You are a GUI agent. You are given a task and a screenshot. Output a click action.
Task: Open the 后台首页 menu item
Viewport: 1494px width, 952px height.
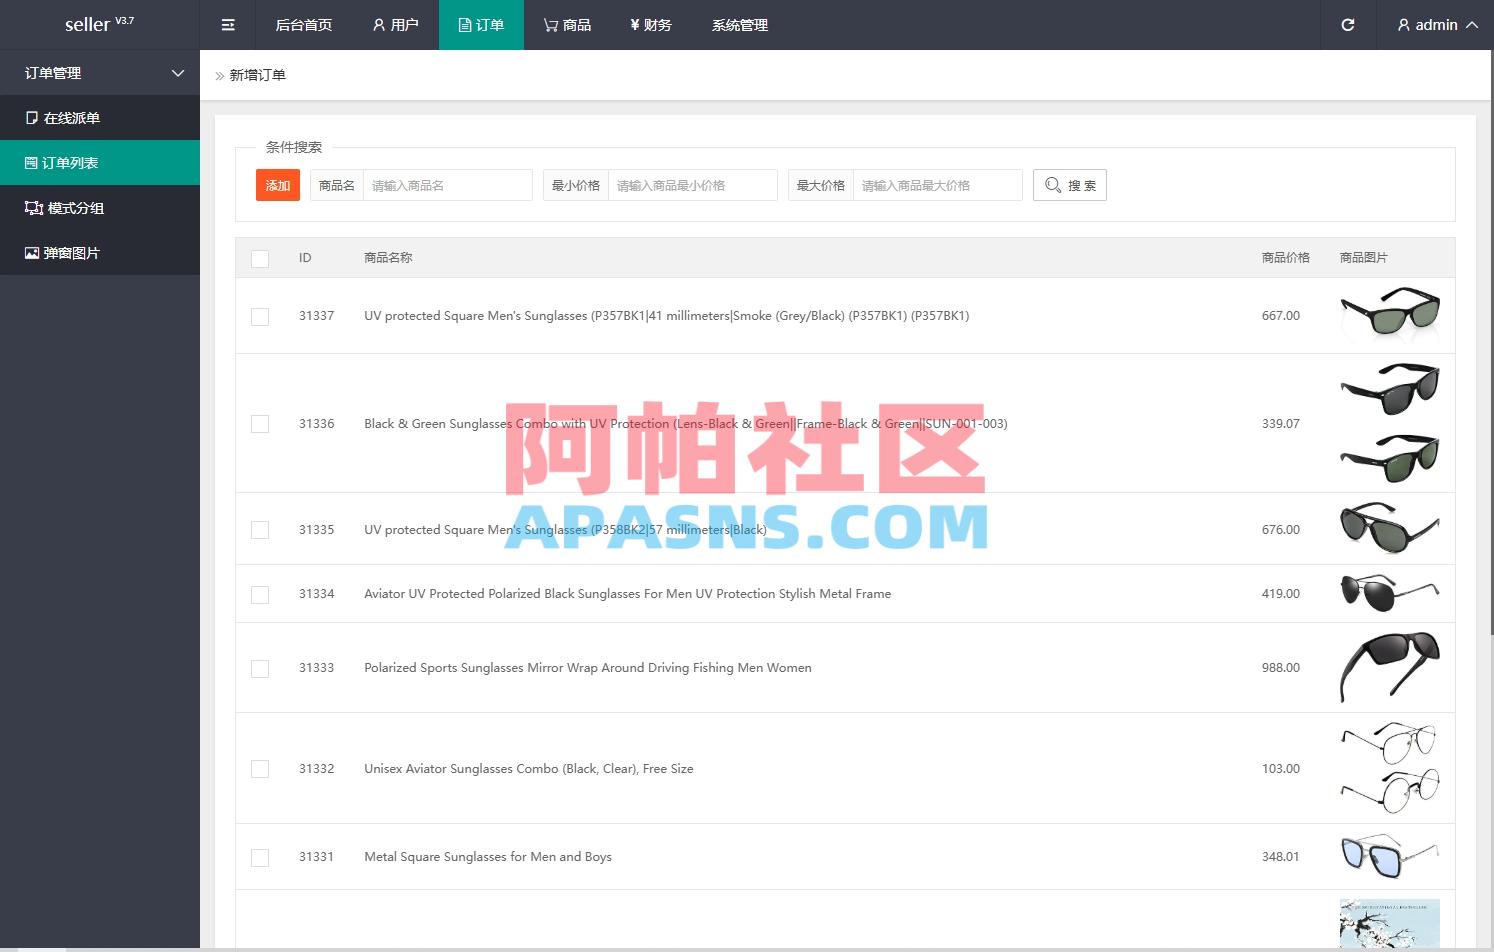[x=303, y=25]
